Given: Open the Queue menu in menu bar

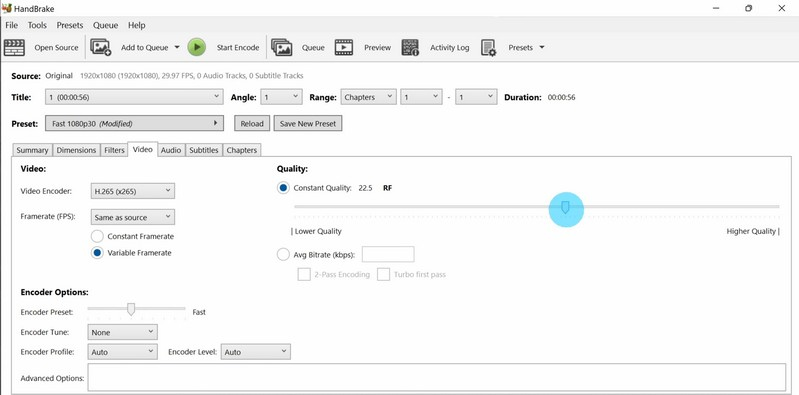Looking at the screenshot, I should tap(105, 25).
